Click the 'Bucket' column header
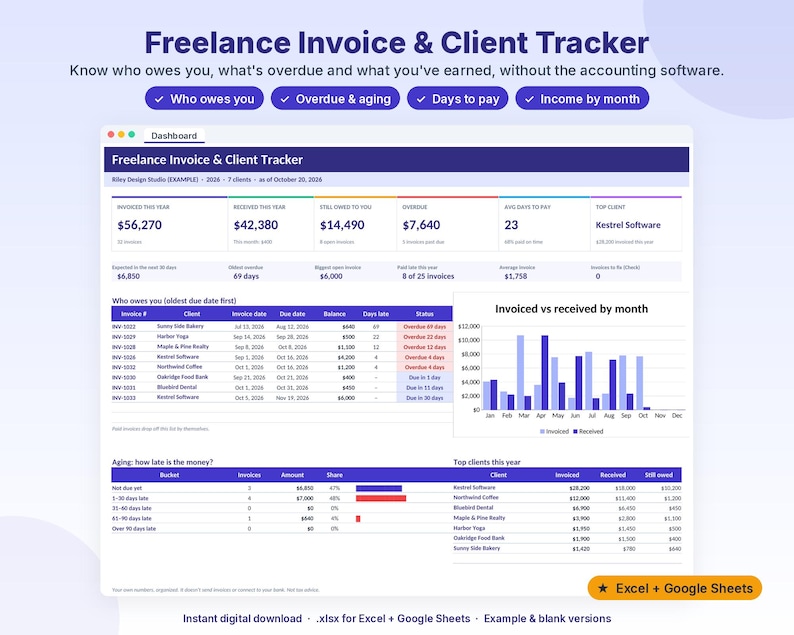 point(170,475)
